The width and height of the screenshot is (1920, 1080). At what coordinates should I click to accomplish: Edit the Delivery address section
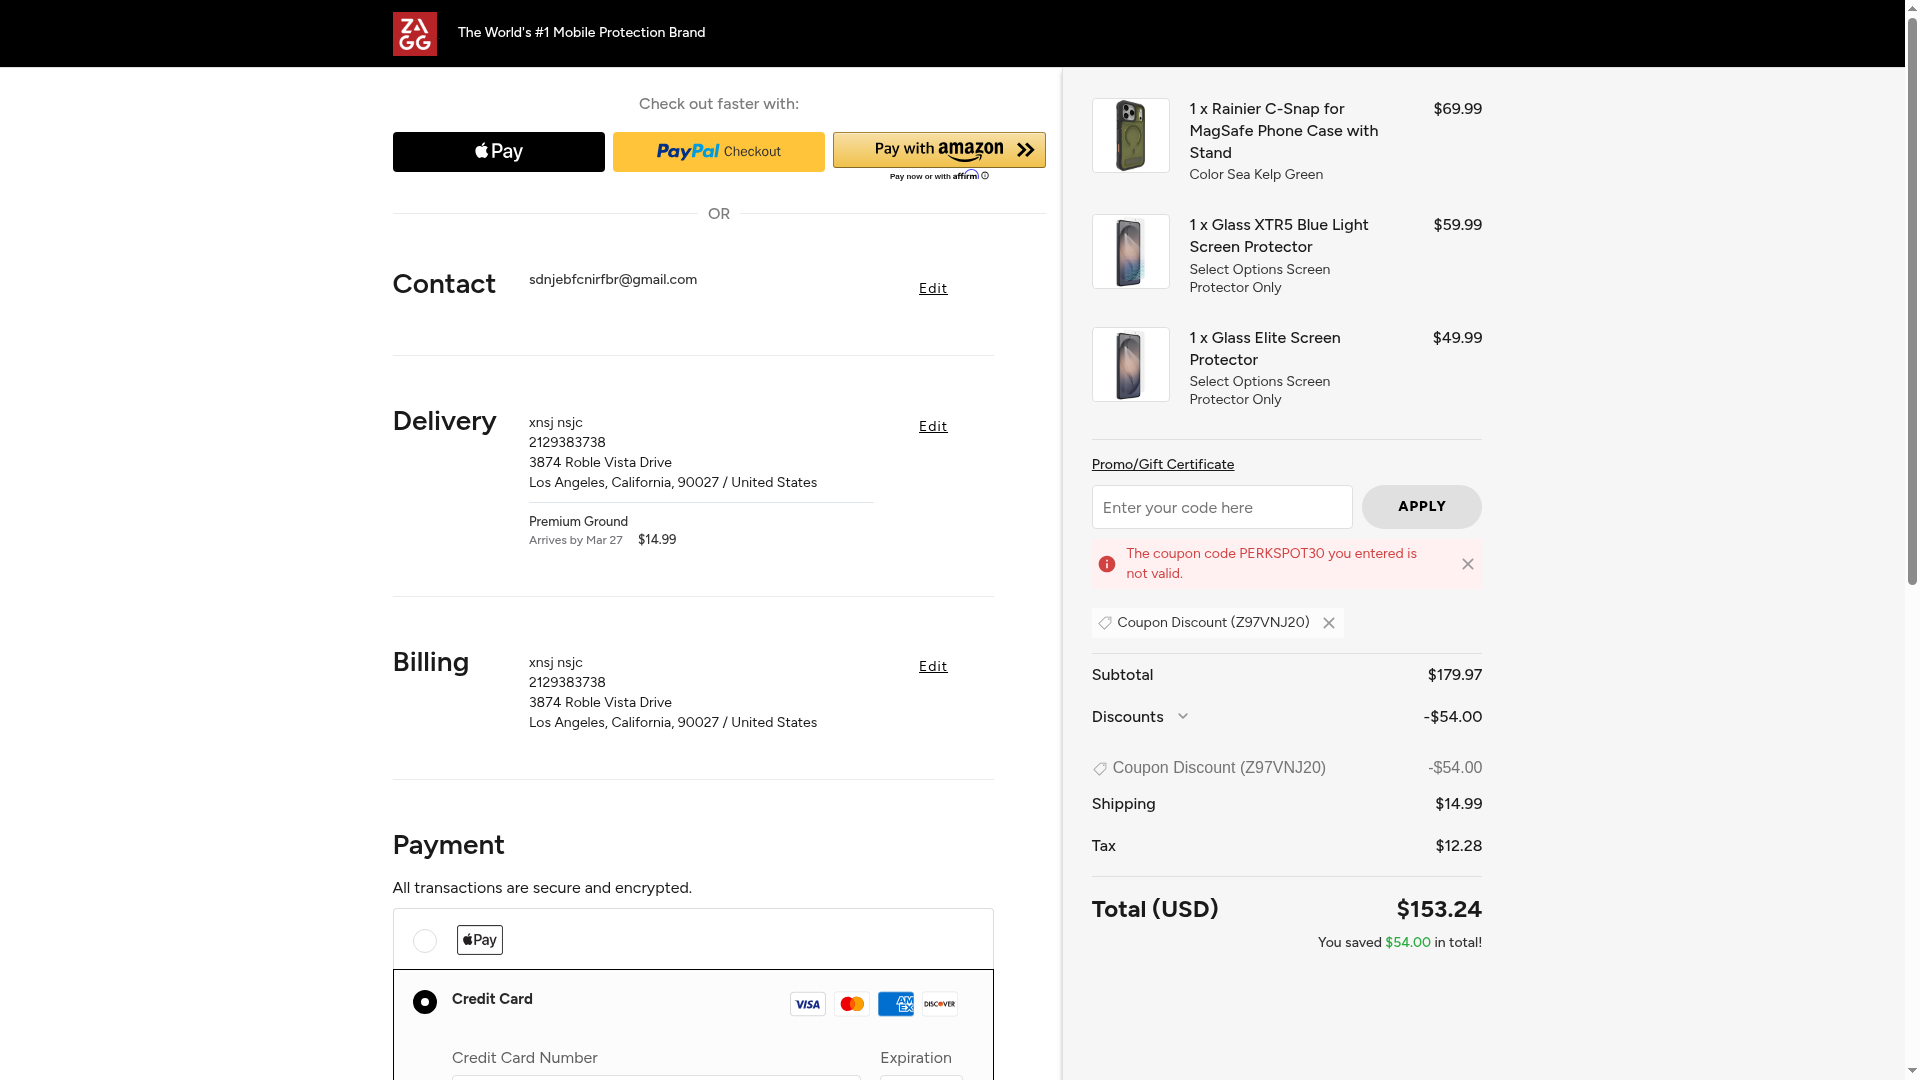click(932, 427)
